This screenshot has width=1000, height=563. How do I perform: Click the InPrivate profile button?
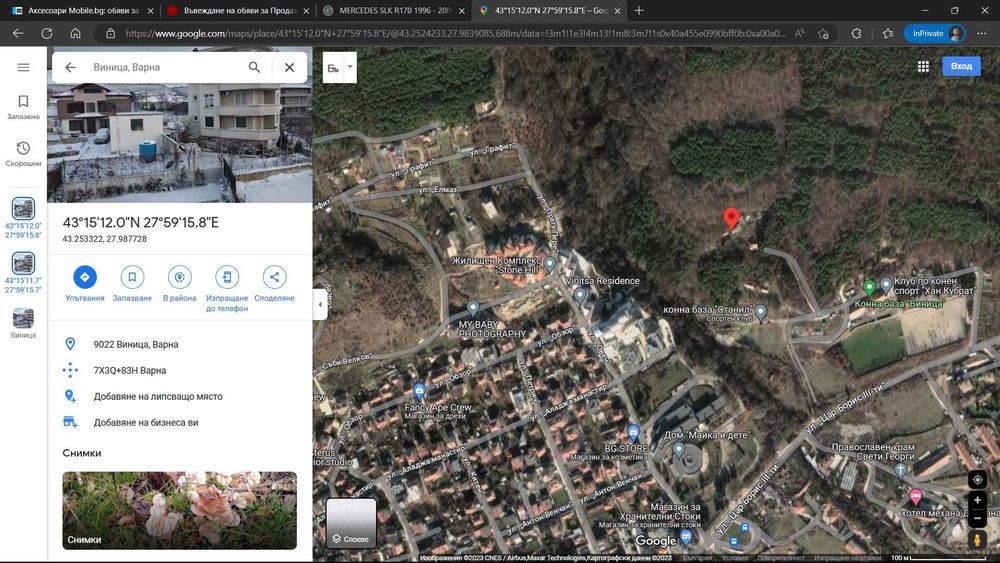point(934,33)
